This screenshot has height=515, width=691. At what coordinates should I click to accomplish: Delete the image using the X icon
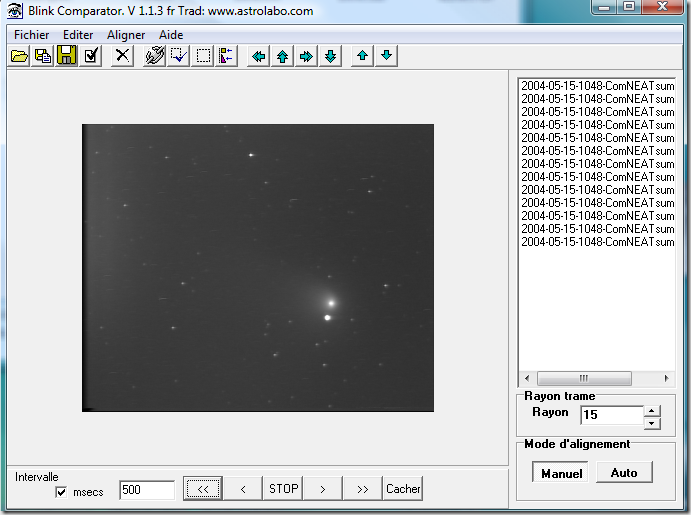tap(122, 56)
